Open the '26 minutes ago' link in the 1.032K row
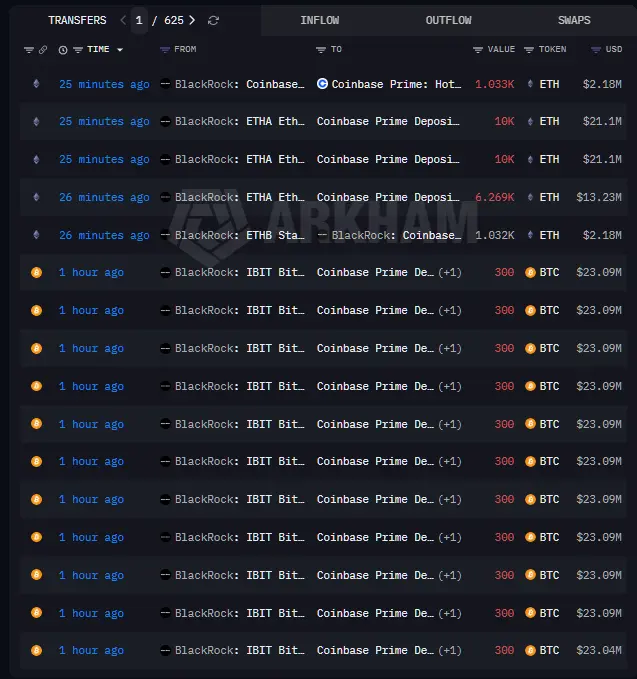The height and width of the screenshot is (679, 637). tap(104, 235)
